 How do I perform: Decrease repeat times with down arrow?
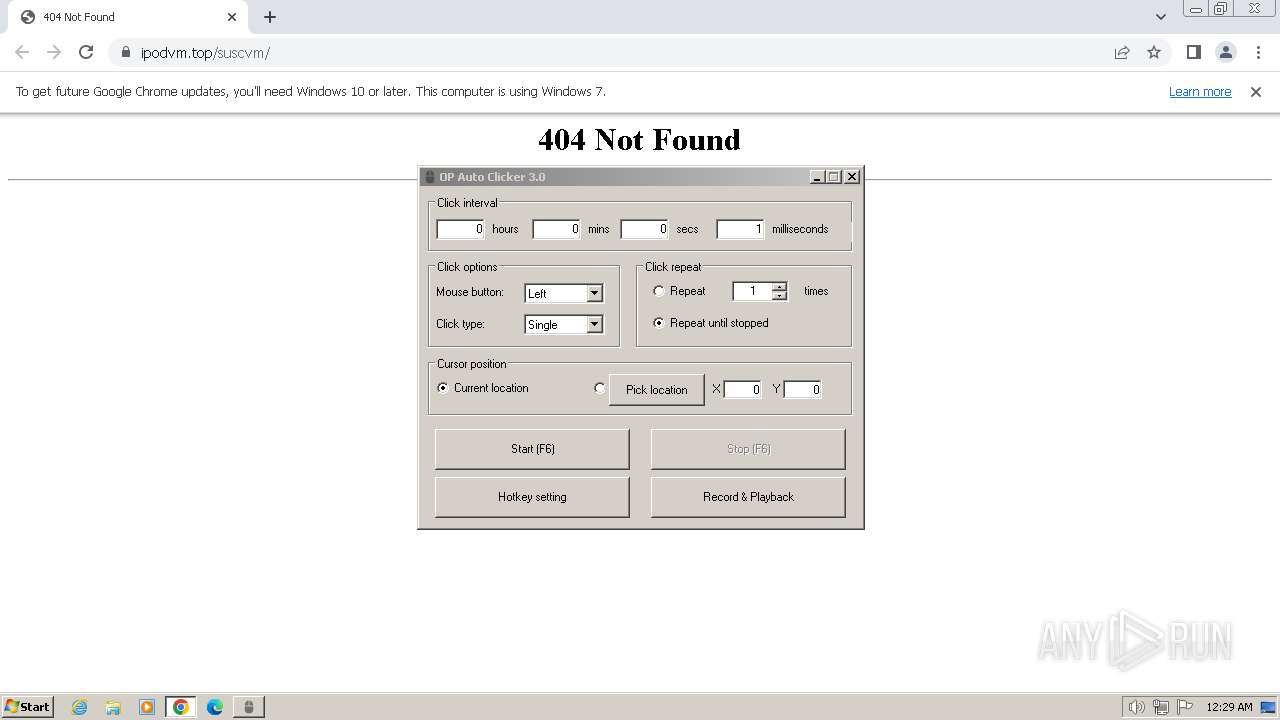coord(780,296)
